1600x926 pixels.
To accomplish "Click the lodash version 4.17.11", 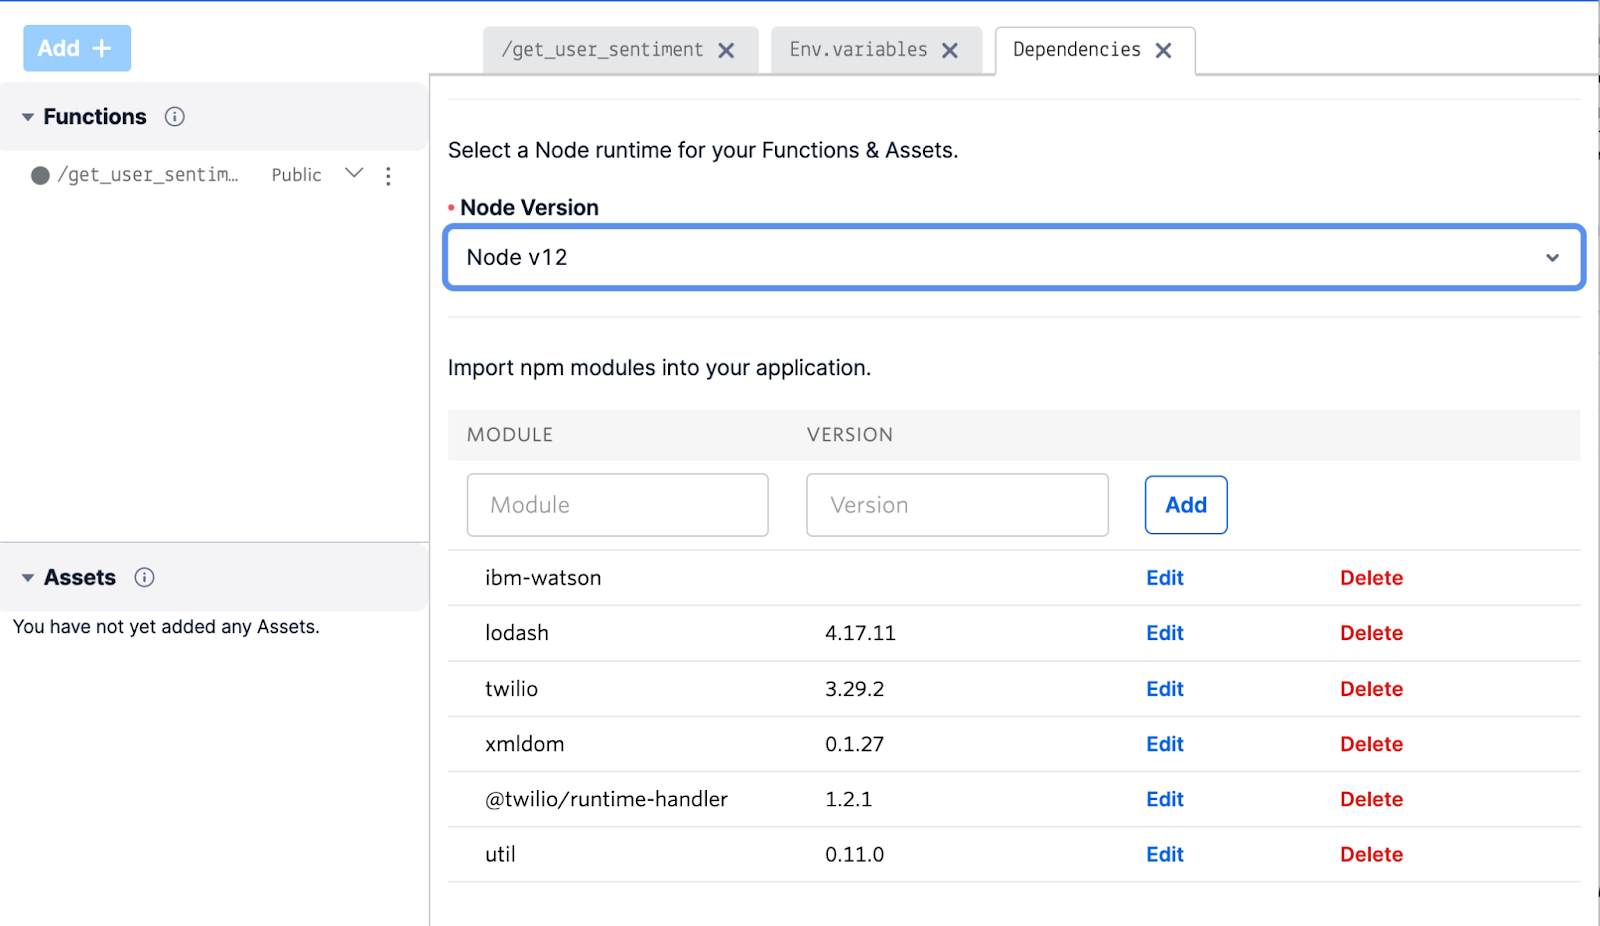I will 860,633.
